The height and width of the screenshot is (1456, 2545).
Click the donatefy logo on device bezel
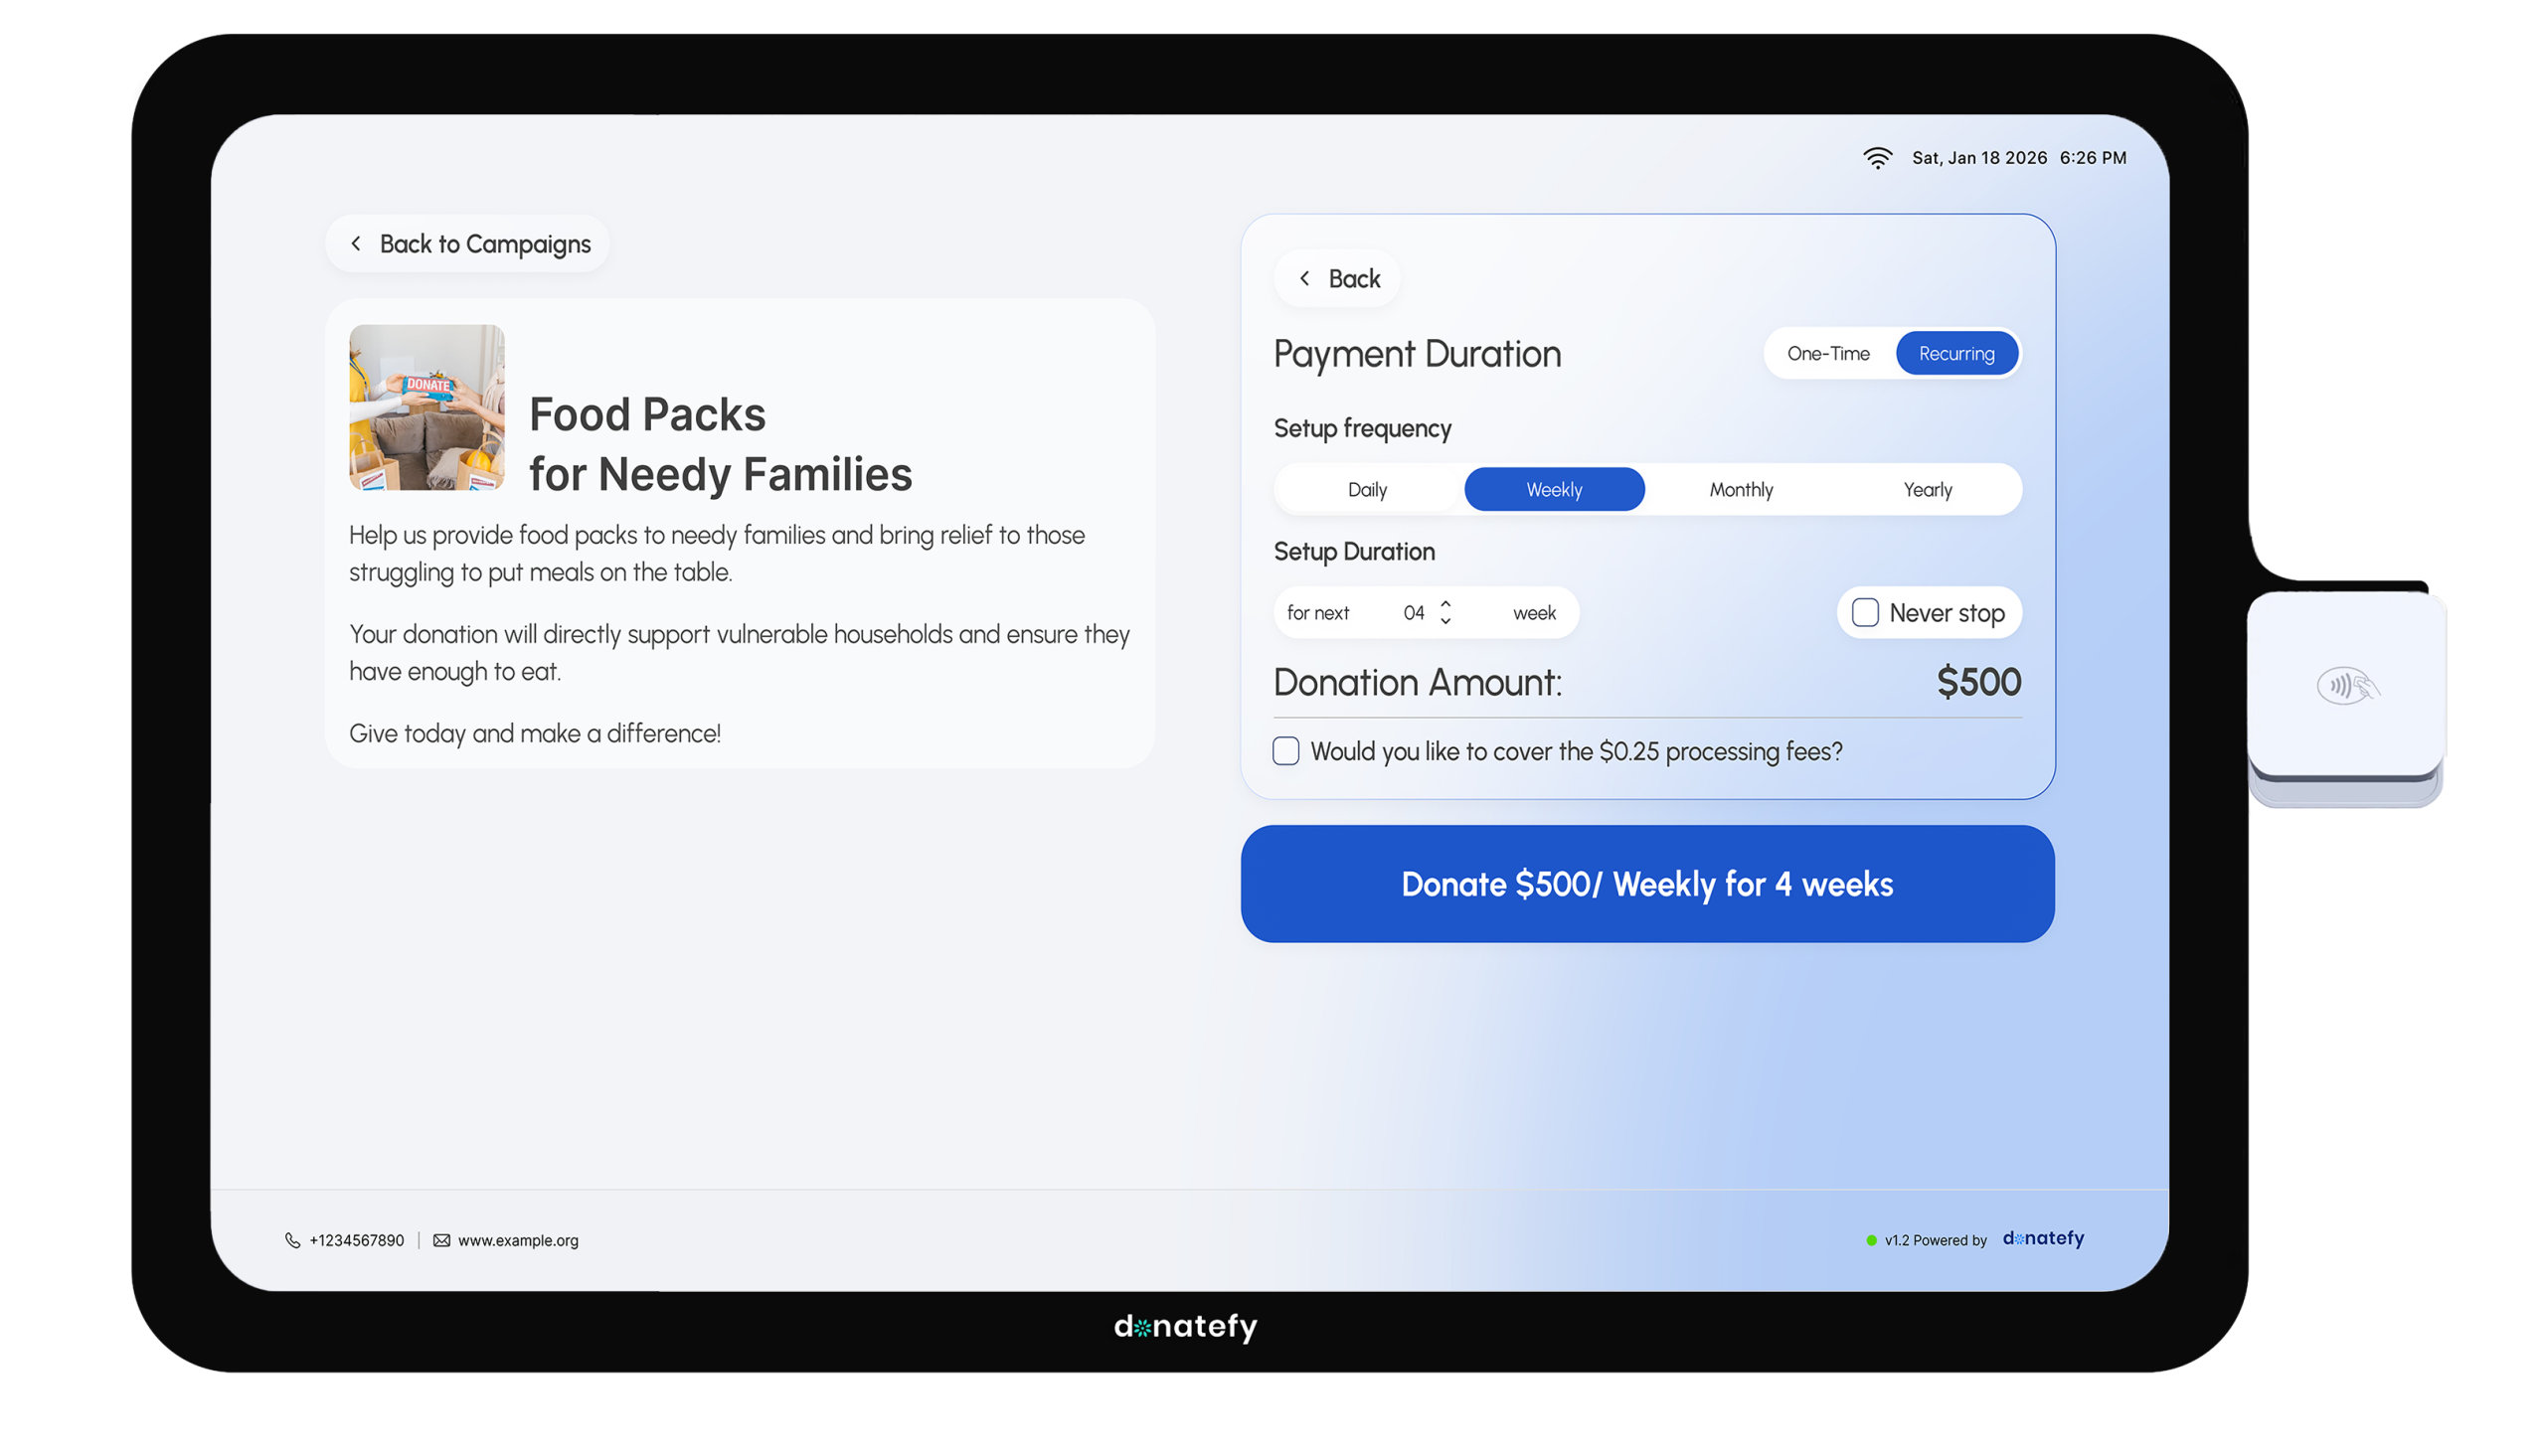[x=1185, y=1326]
